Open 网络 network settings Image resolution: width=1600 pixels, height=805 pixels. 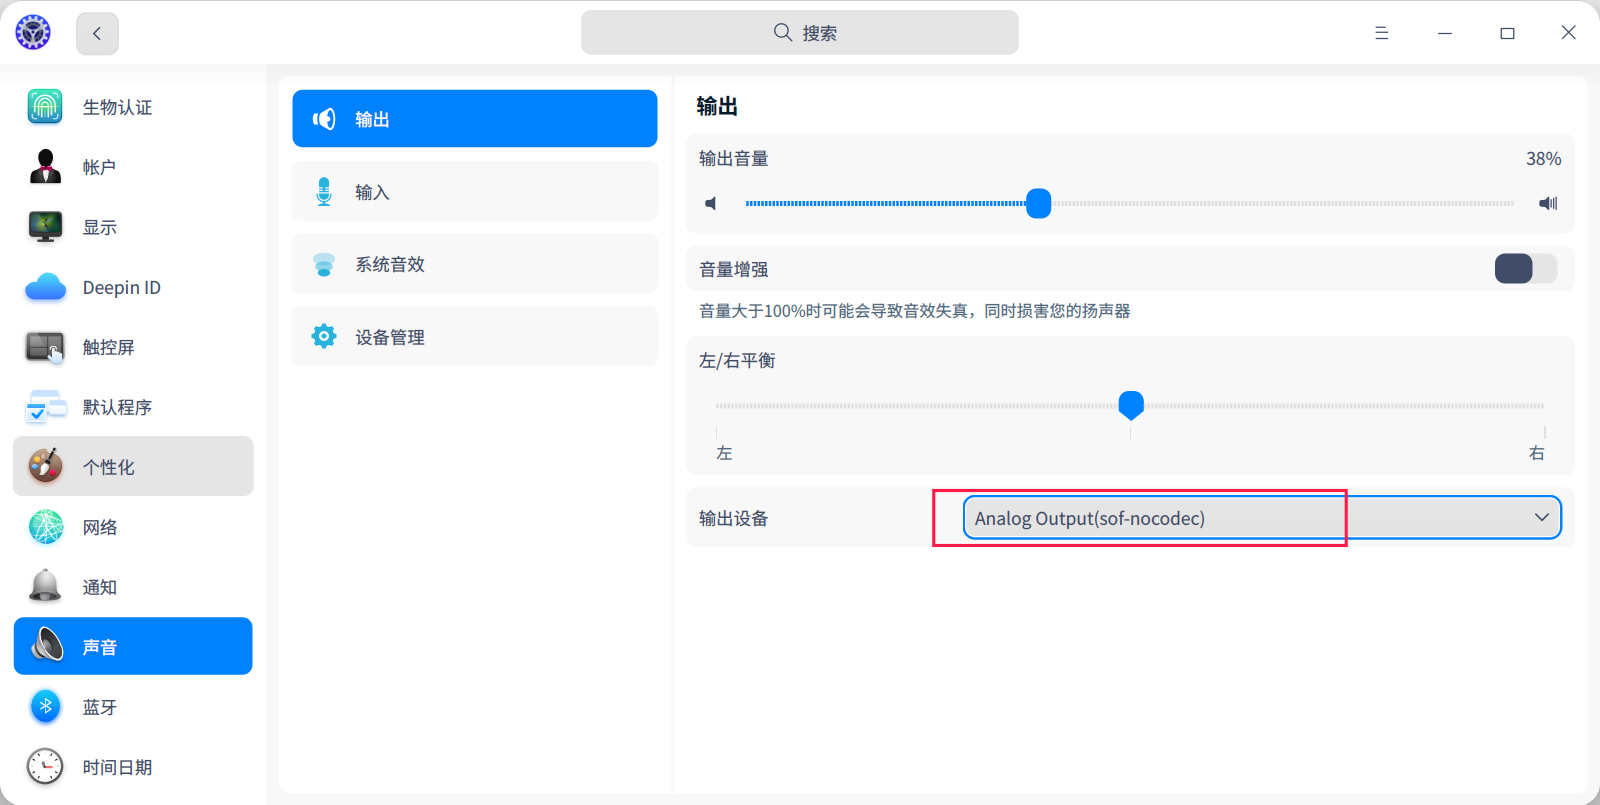pos(133,527)
